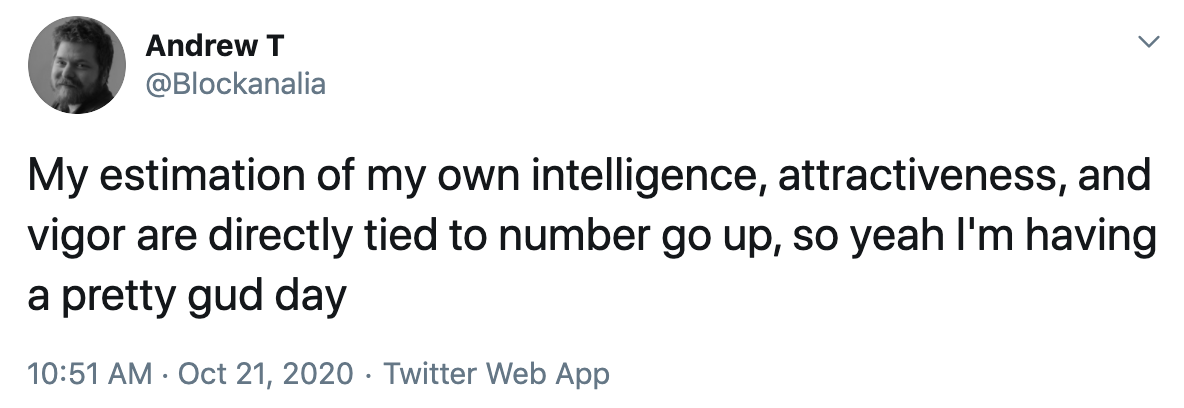The image size is (1184, 408).
Task: Click the display name Andrew T
Action: point(214,46)
